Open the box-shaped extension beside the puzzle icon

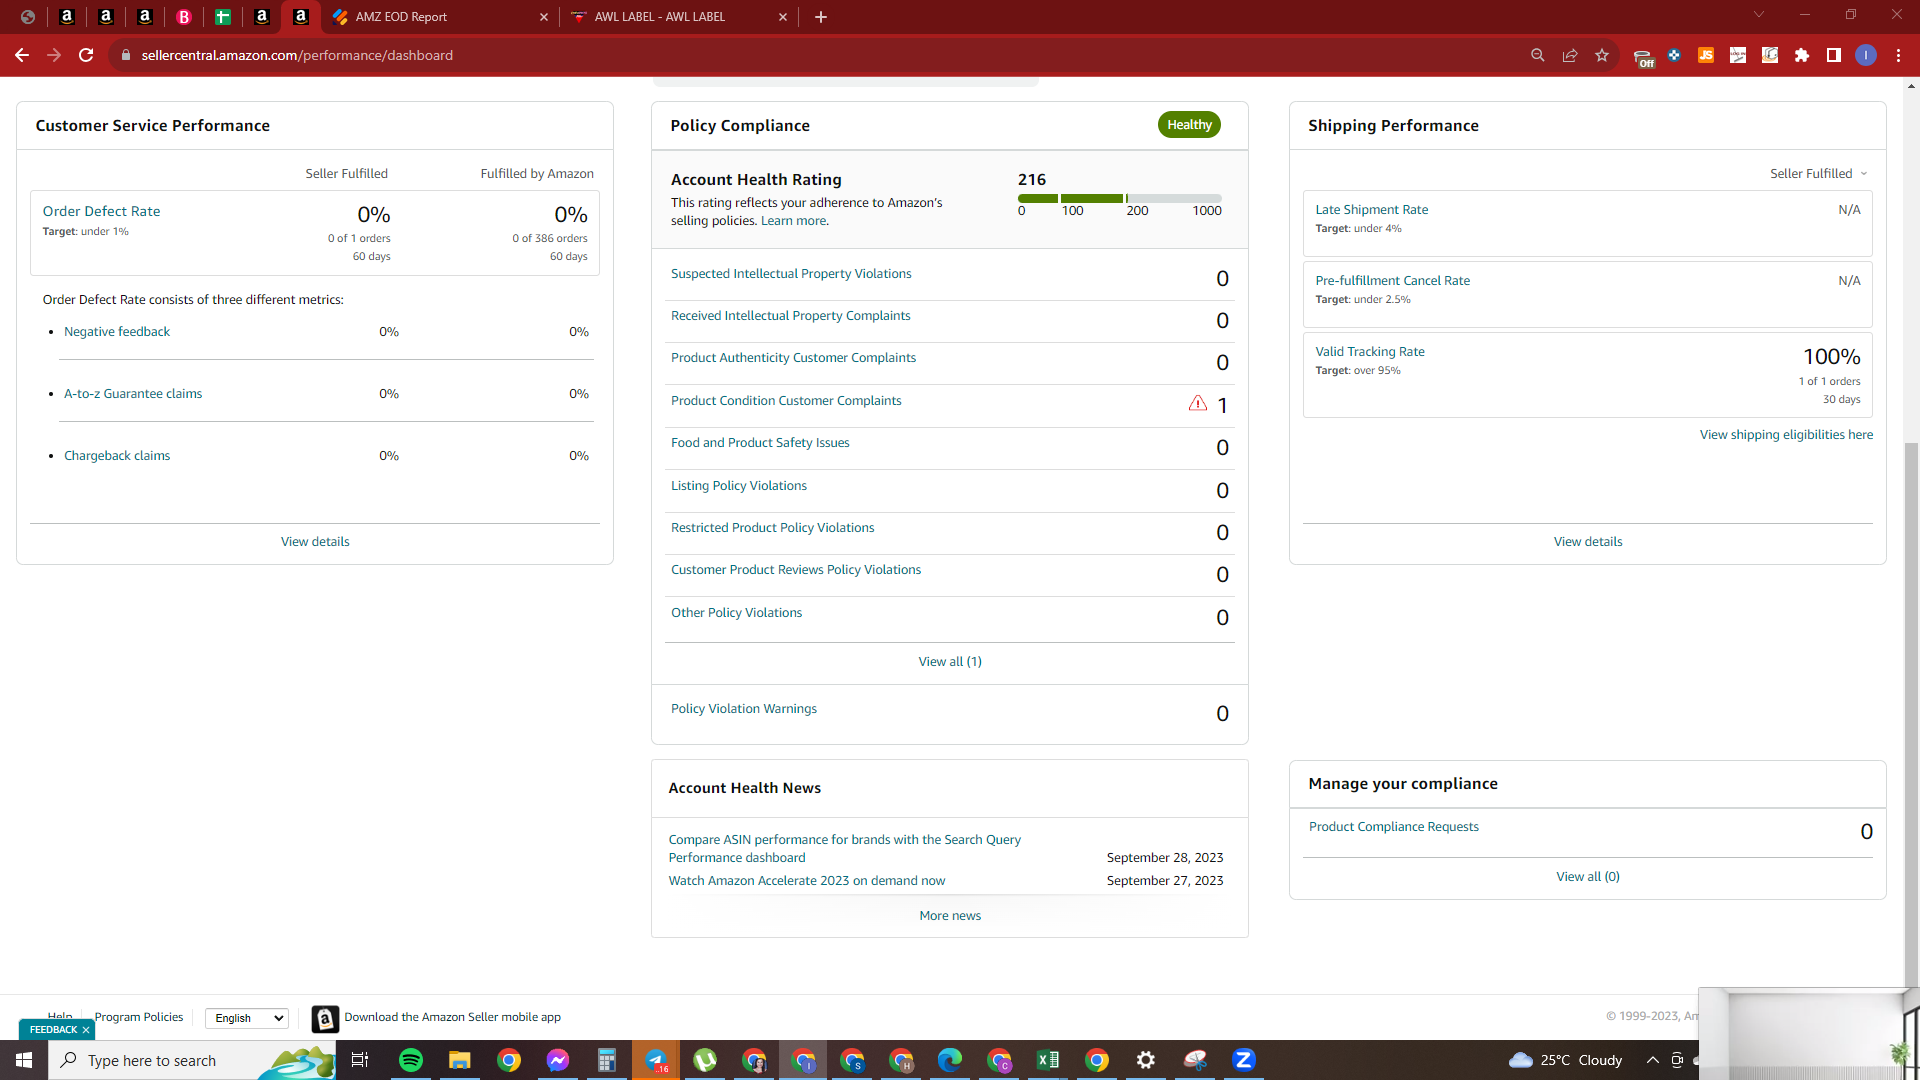click(1770, 55)
